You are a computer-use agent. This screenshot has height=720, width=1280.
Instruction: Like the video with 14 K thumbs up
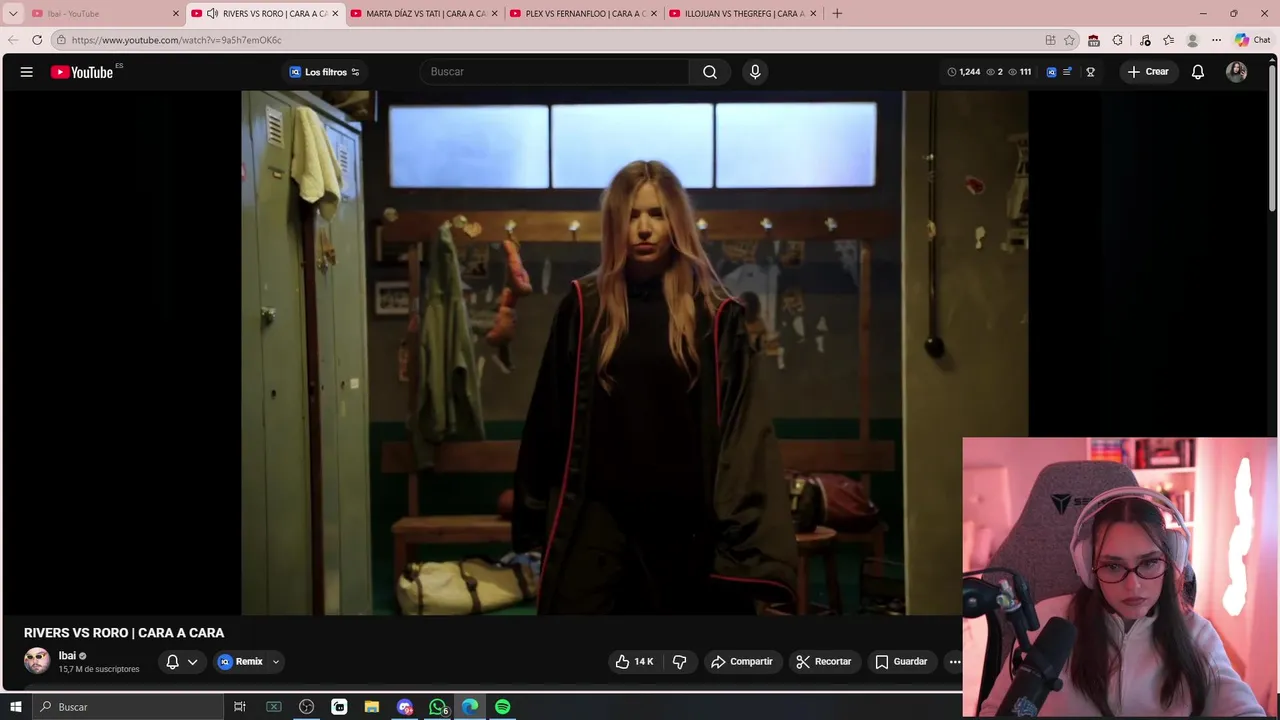(x=634, y=661)
